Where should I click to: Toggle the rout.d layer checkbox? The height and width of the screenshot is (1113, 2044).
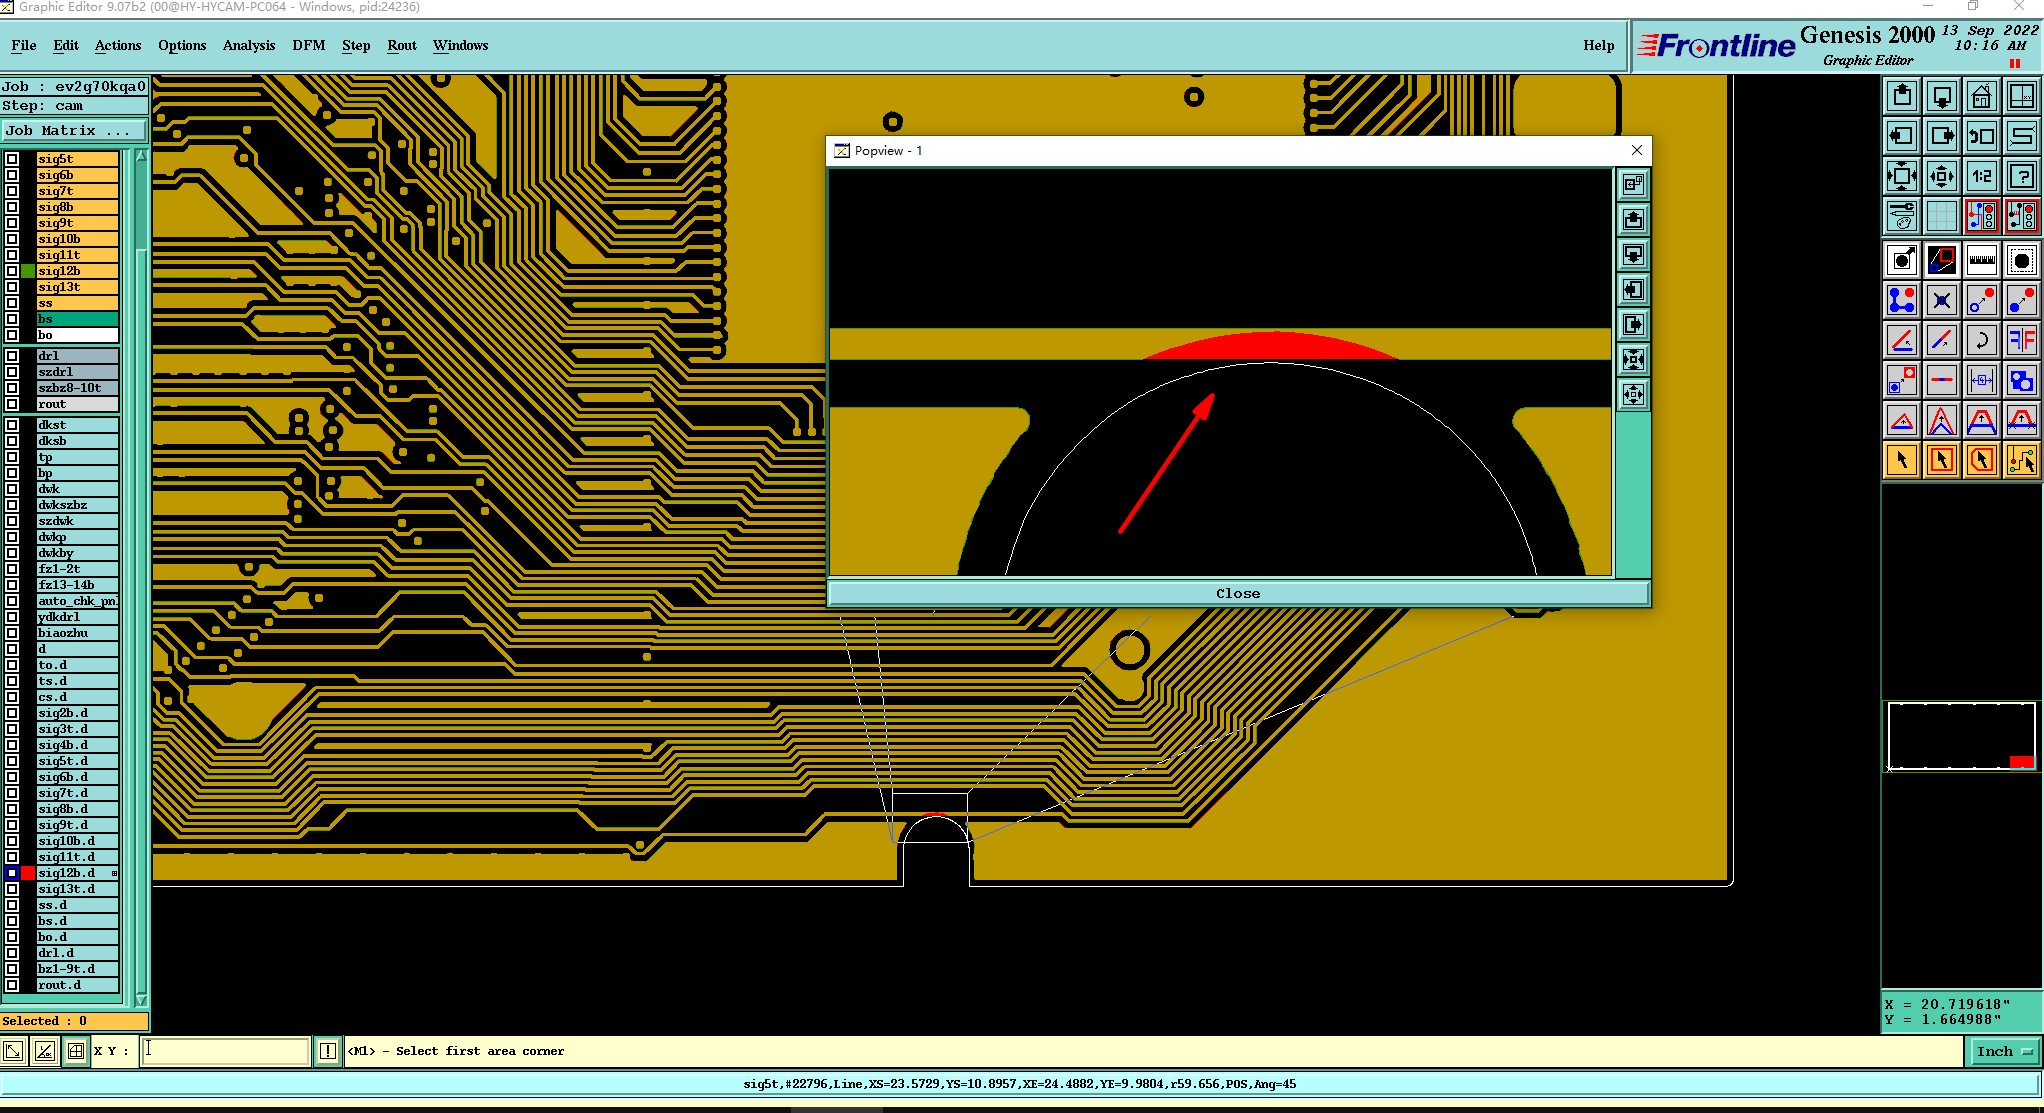coord(12,985)
